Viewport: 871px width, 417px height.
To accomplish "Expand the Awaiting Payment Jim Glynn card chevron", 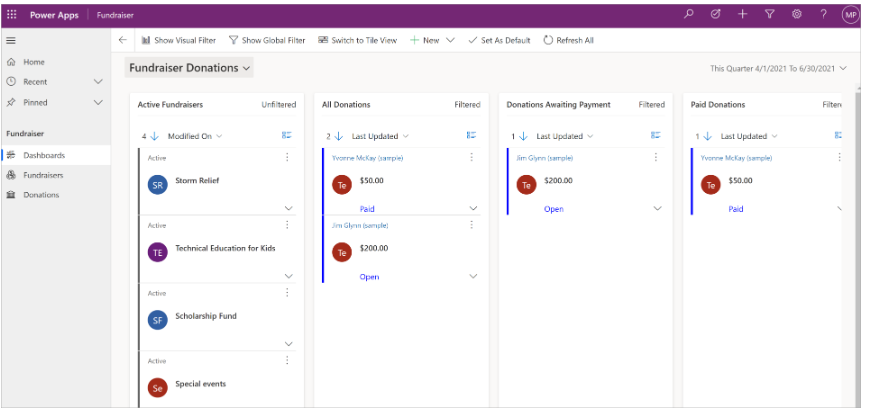I will coord(658,208).
